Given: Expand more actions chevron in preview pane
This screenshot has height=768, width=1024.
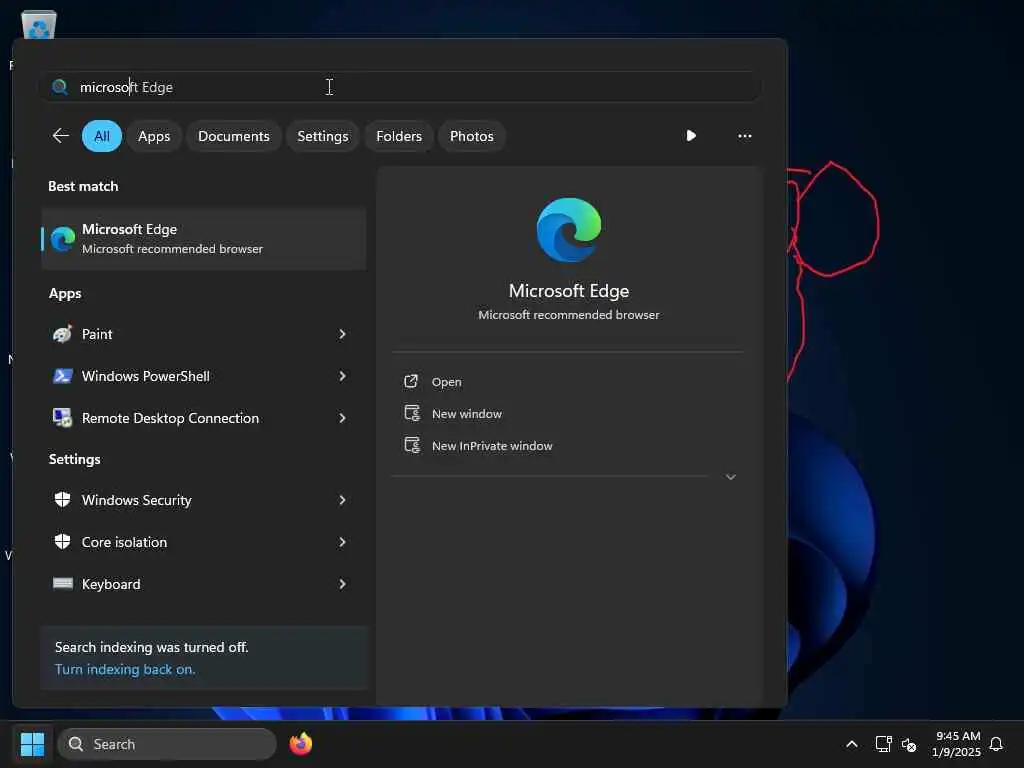Looking at the screenshot, I should pyautogui.click(x=731, y=477).
